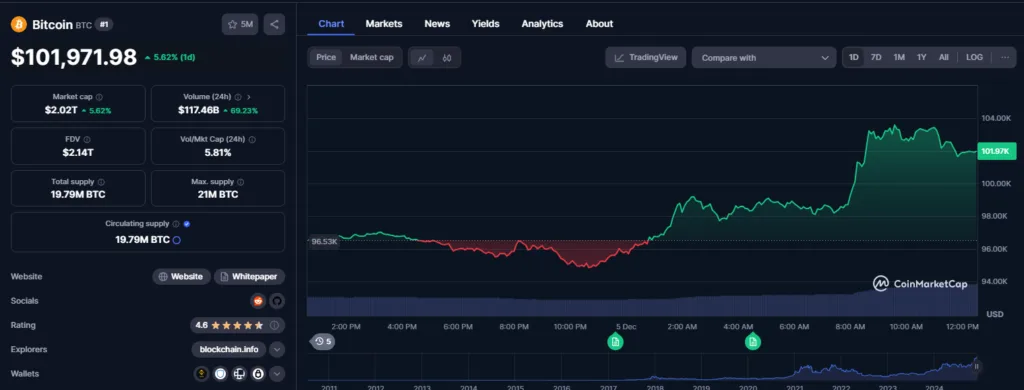1024x390 pixels.
Task: Click the timeline range handle at right end
Action: coord(976,366)
